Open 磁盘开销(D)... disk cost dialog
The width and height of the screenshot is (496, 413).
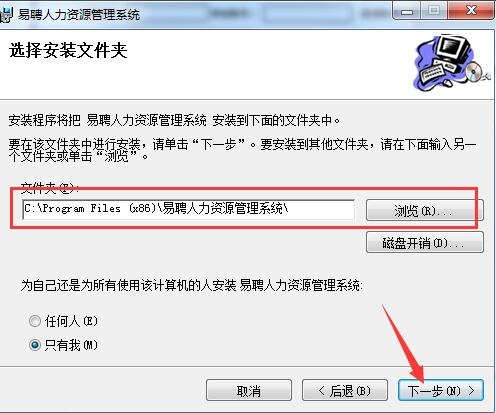[x=425, y=243]
